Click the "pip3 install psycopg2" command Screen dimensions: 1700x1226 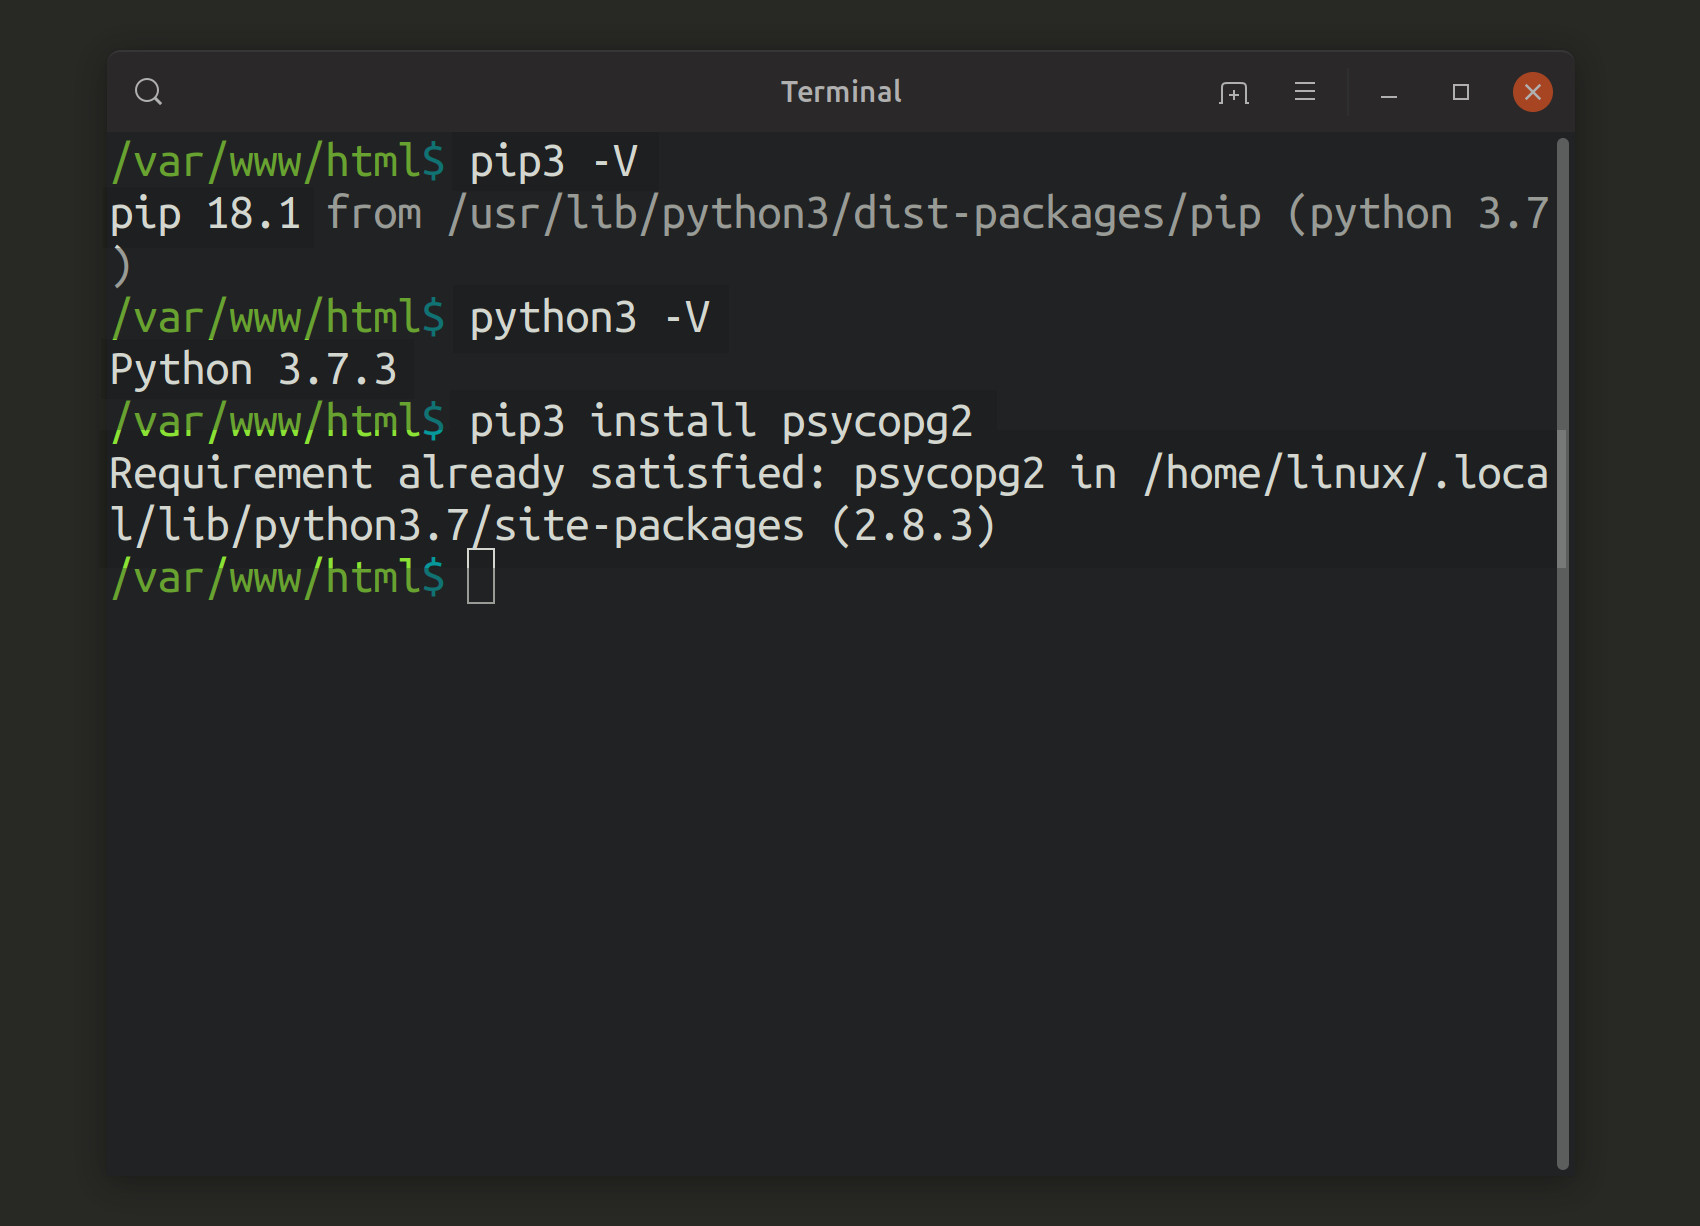[x=720, y=422]
